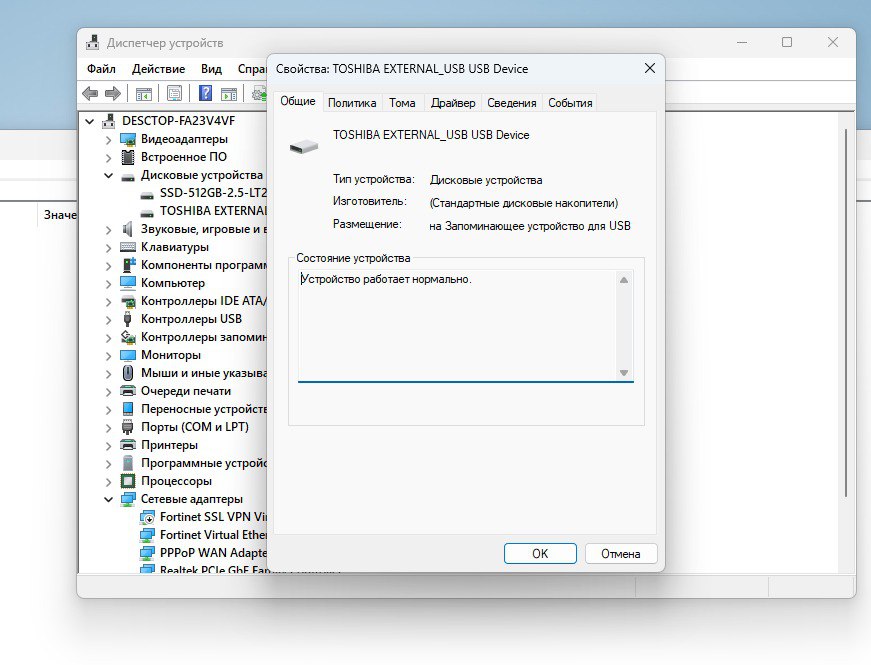The image size is (871, 665).
Task: Expand the Видеоадаптеры category
Action: (109, 139)
